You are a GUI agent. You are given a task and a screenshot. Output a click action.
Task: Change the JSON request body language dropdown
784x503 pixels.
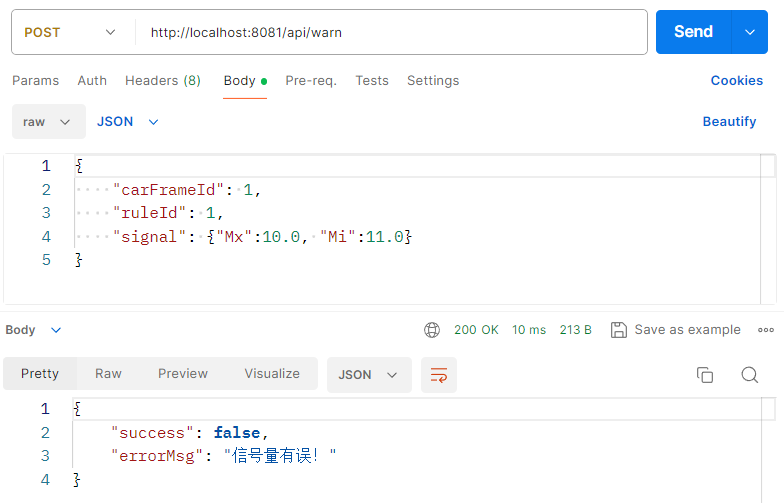pos(128,122)
